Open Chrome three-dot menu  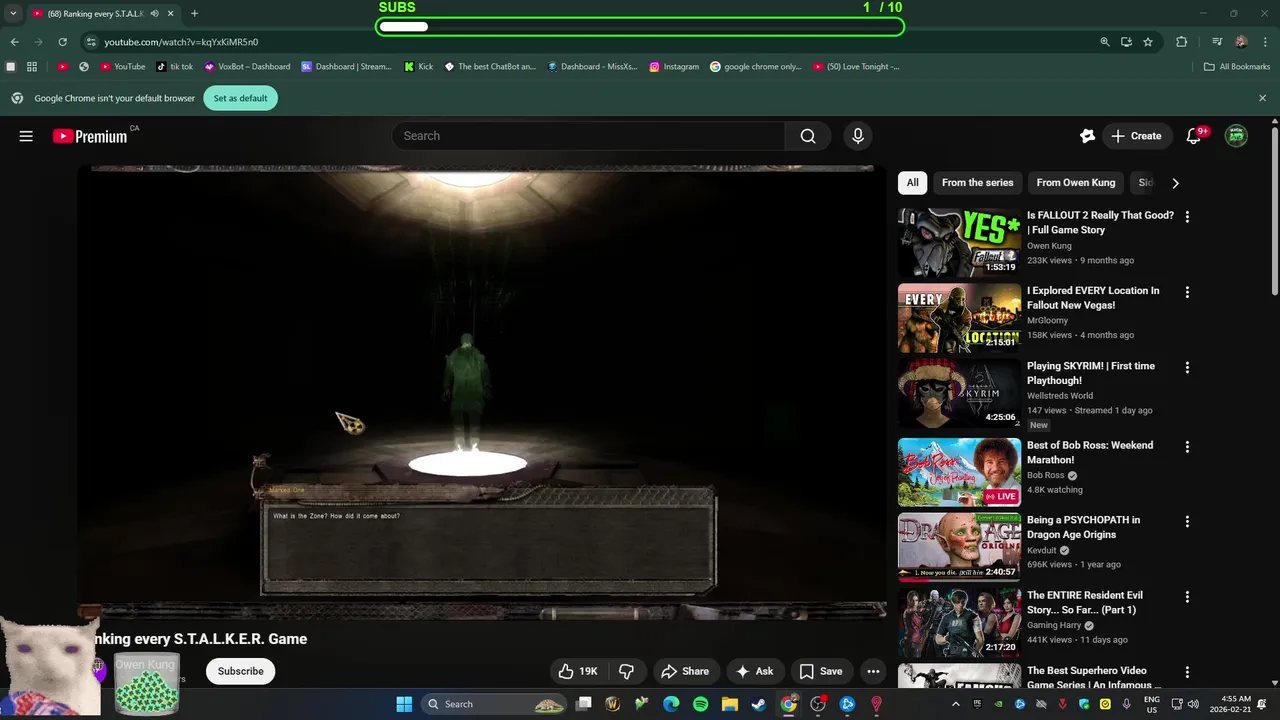tap(1264, 42)
